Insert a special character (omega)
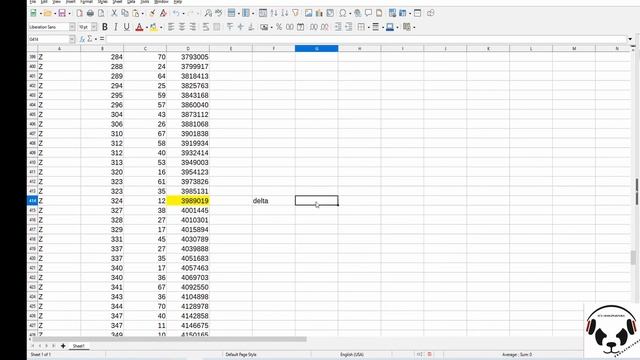 (x=343, y=13)
